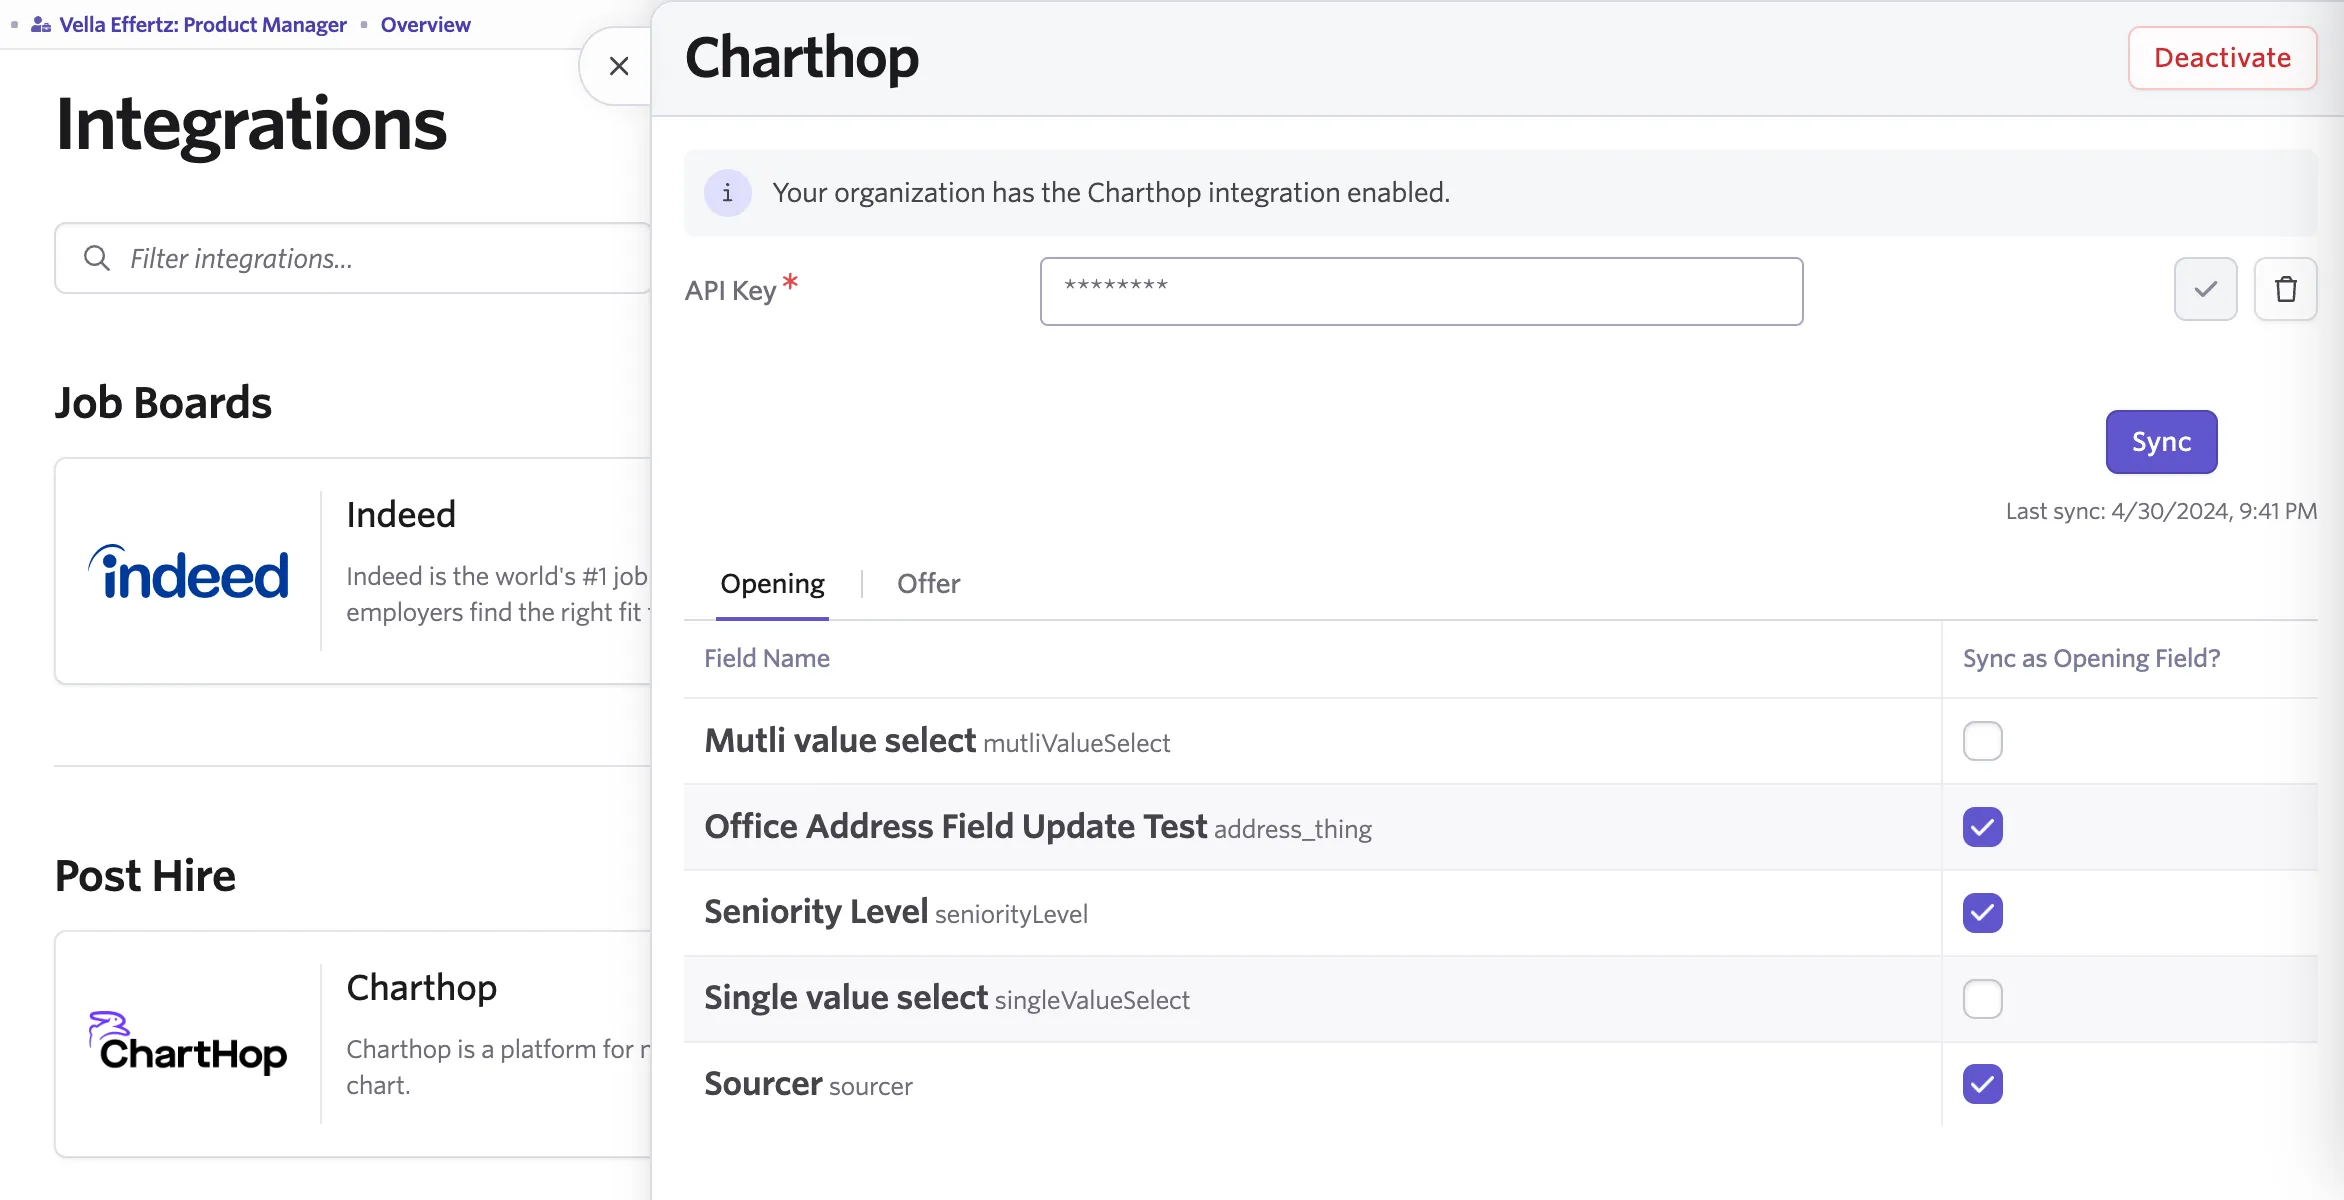The height and width of the screenshot is (1200, 2344).
Task: Switch to the Offer tab
Action: click(928, 583)
